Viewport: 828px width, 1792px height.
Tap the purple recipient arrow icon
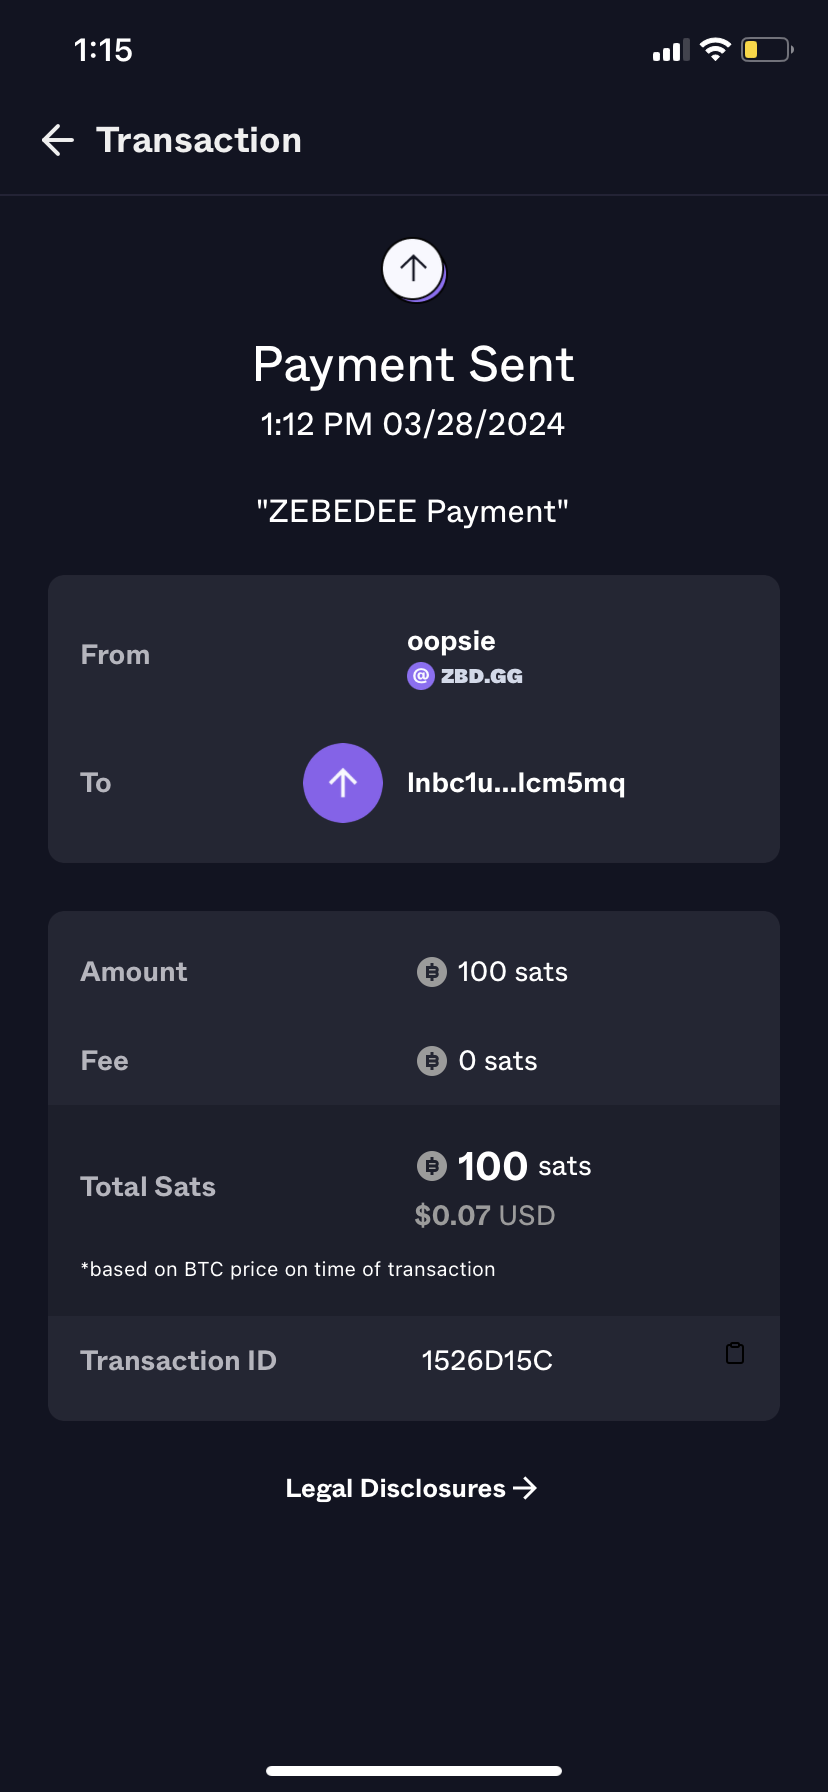343,783
